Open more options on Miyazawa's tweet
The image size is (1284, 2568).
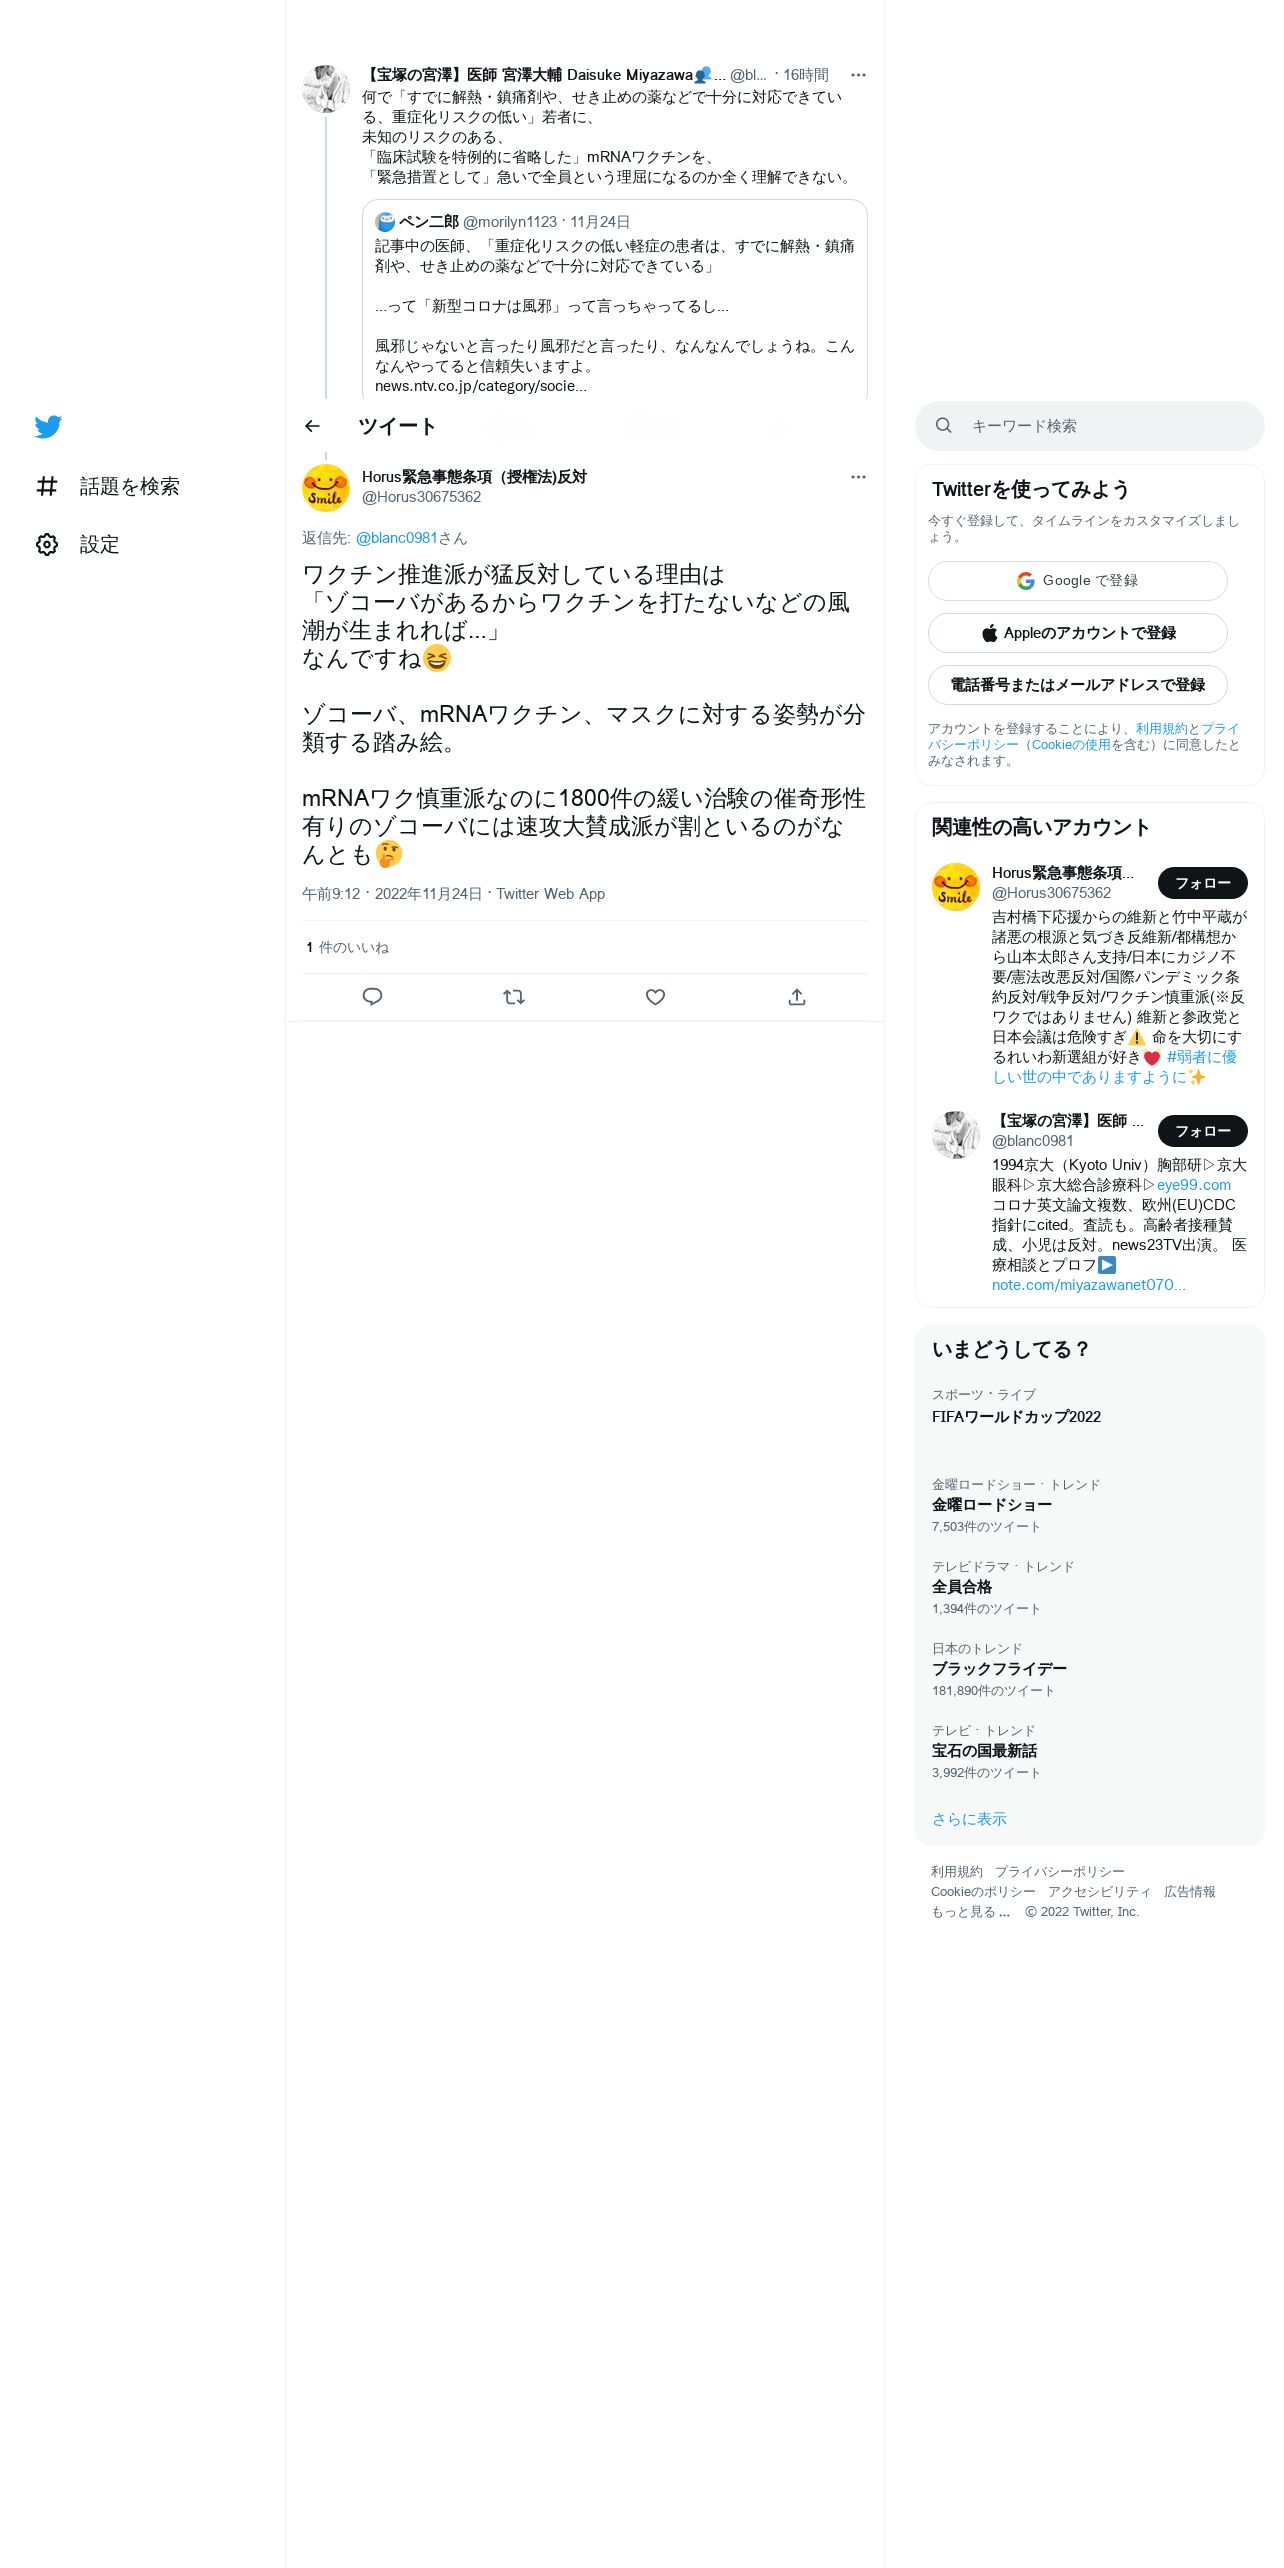[858, 75]
